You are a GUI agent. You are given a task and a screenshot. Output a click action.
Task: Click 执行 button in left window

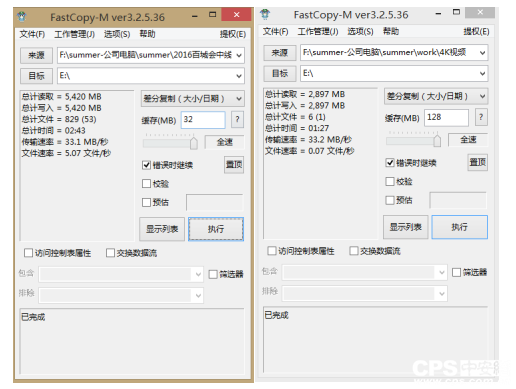[216, 229]
